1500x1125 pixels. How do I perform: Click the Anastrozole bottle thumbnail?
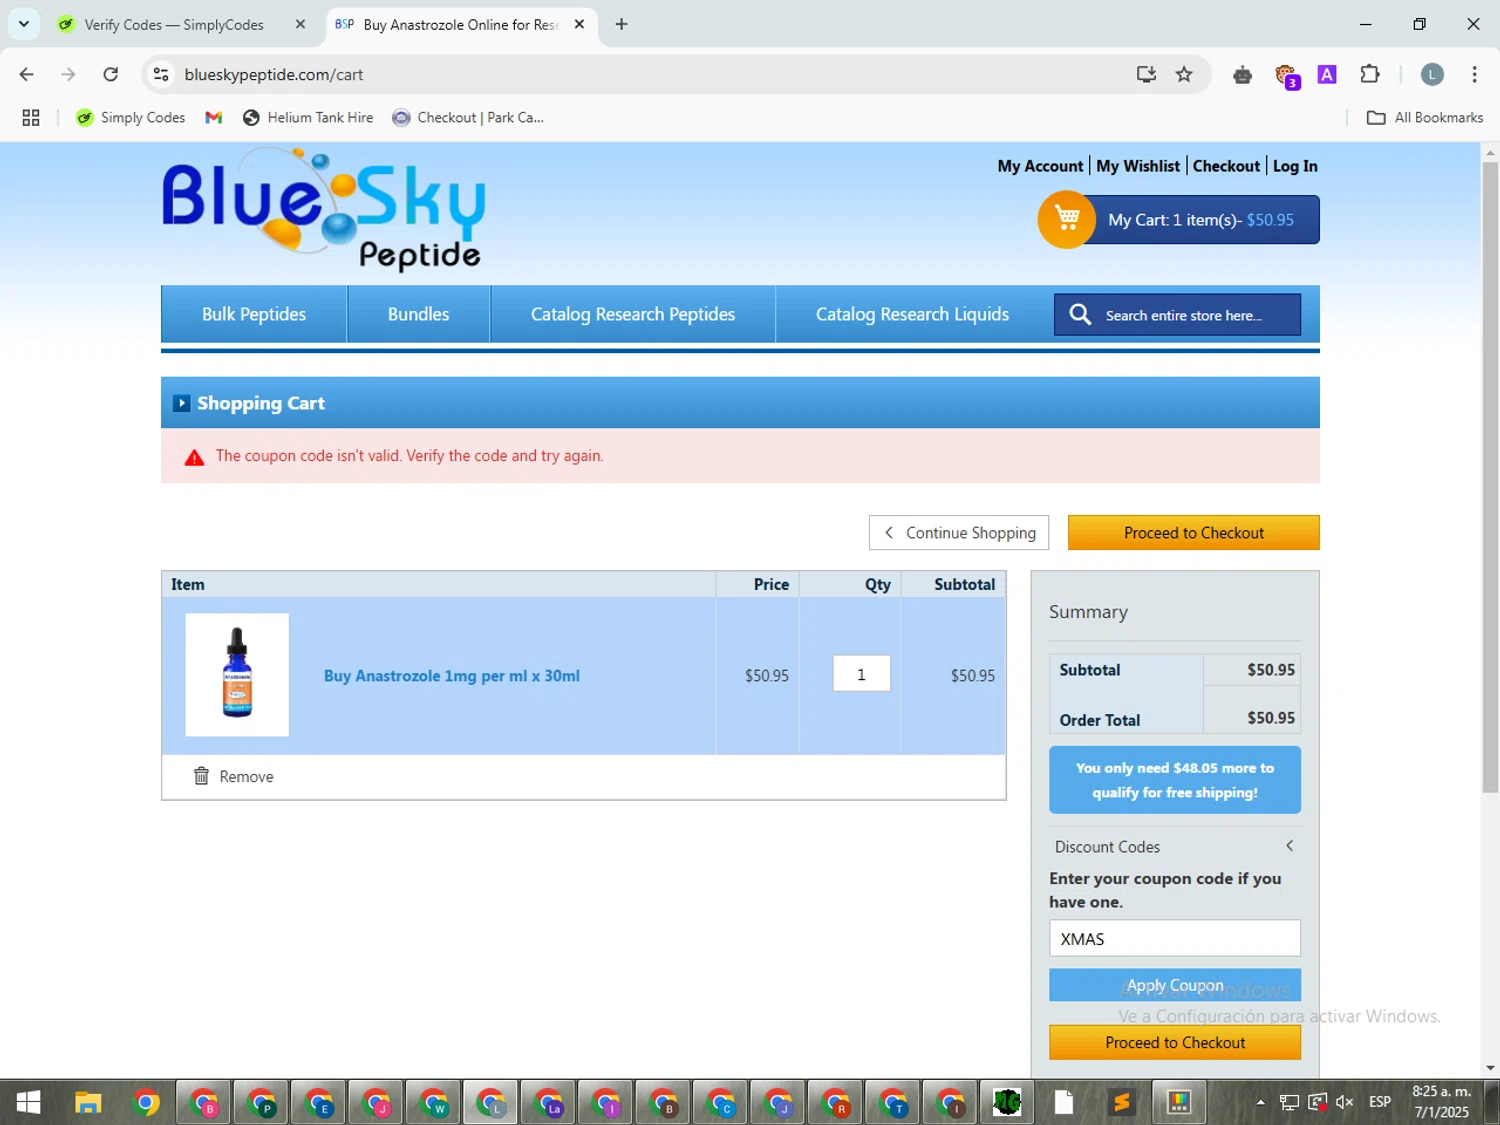[237, 675]
